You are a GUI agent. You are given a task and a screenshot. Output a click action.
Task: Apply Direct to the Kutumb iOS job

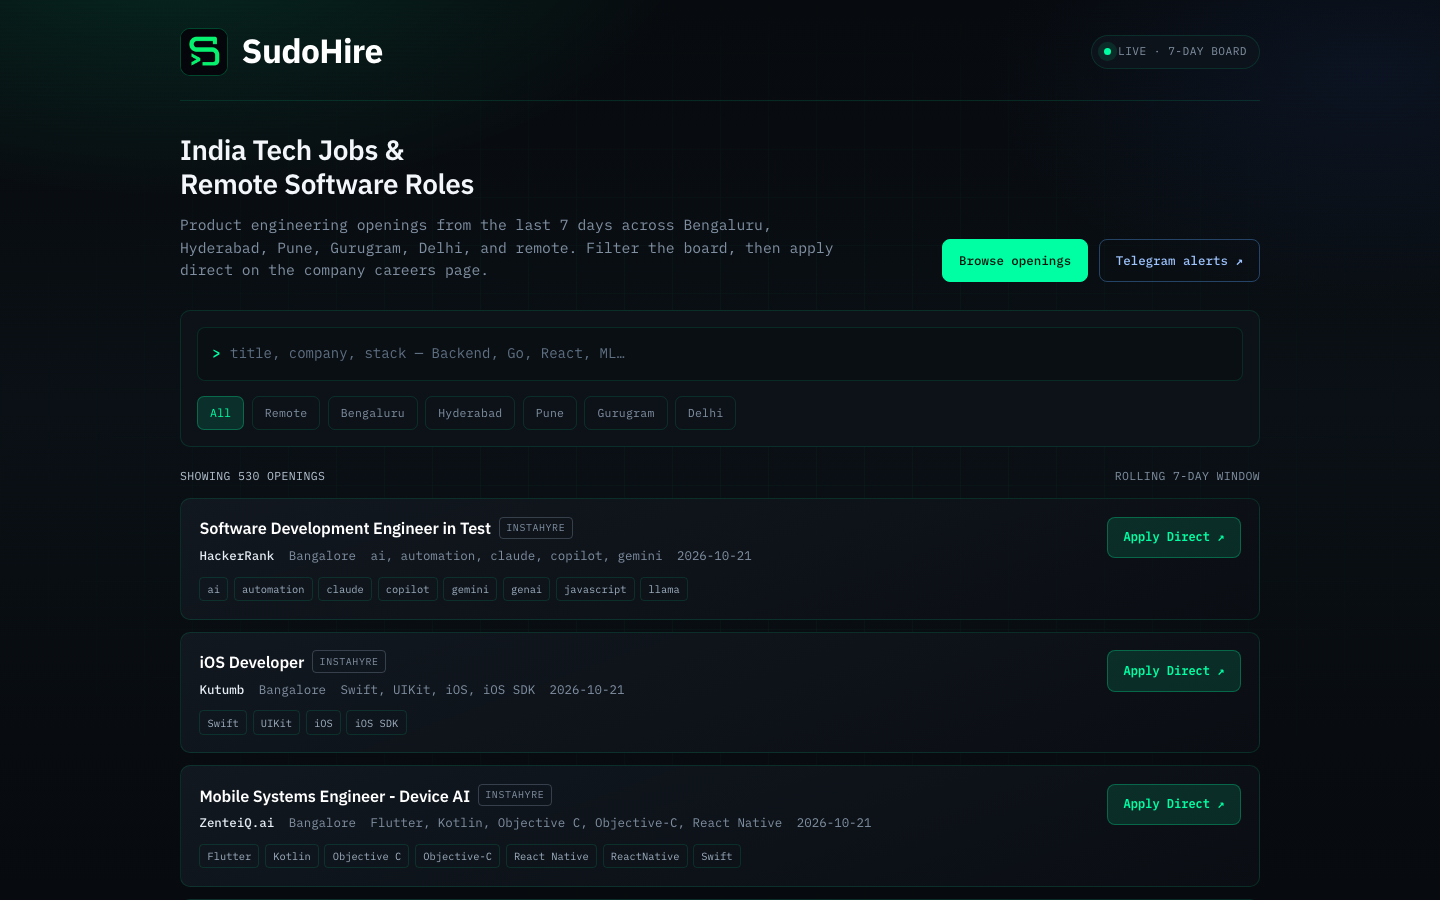pyautogui.click(x=1174, y=671)
